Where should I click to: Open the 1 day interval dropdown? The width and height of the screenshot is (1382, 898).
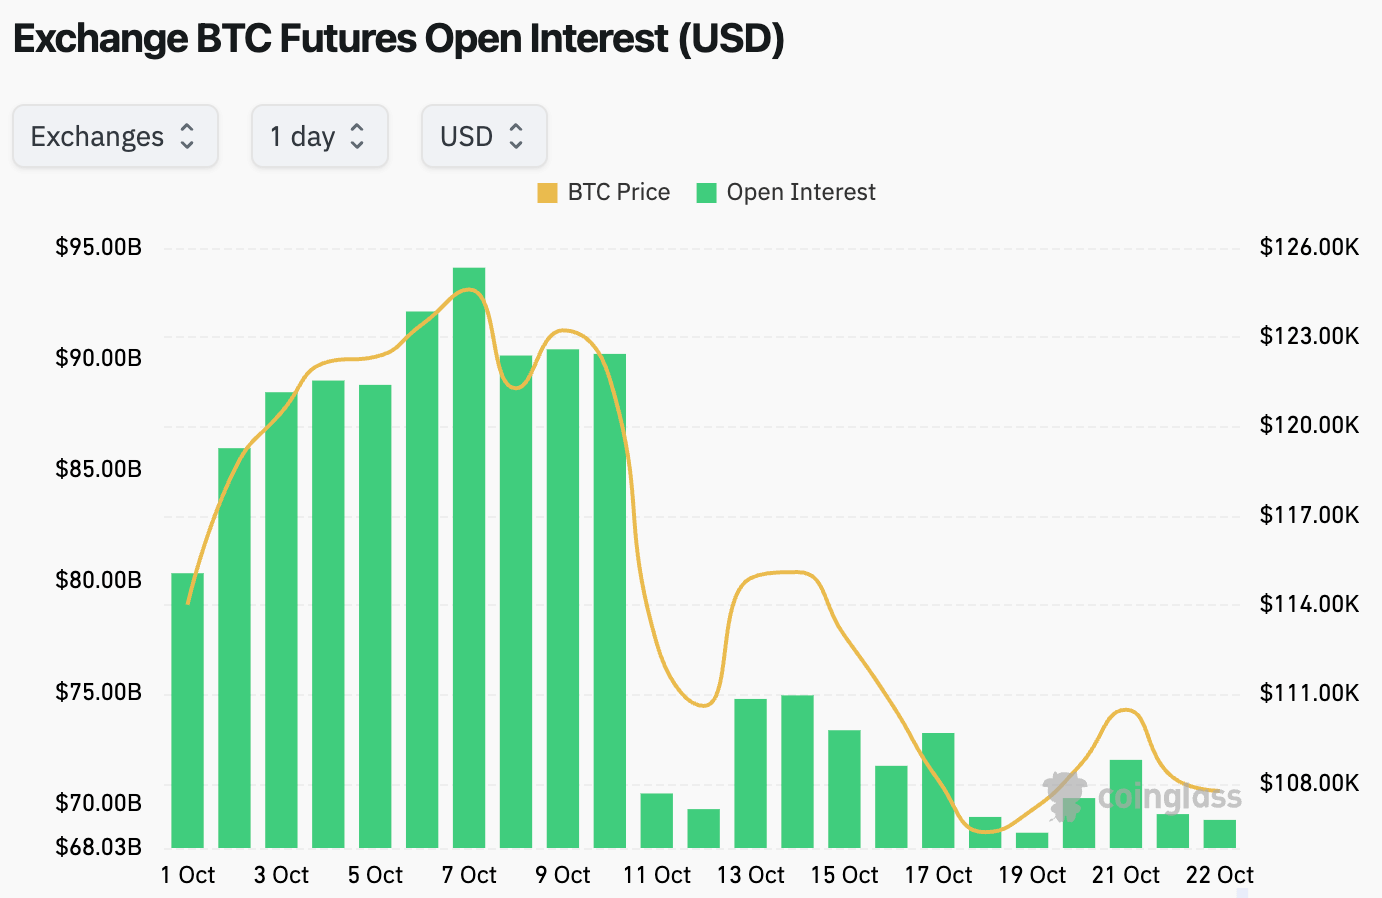(x=318, y=136)
